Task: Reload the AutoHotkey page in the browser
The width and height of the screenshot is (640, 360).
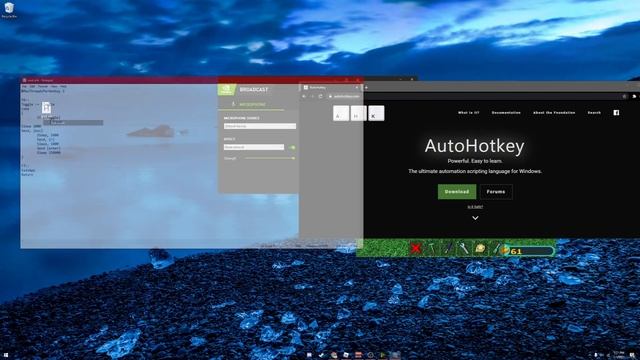Action: click(x=320, y=96)
